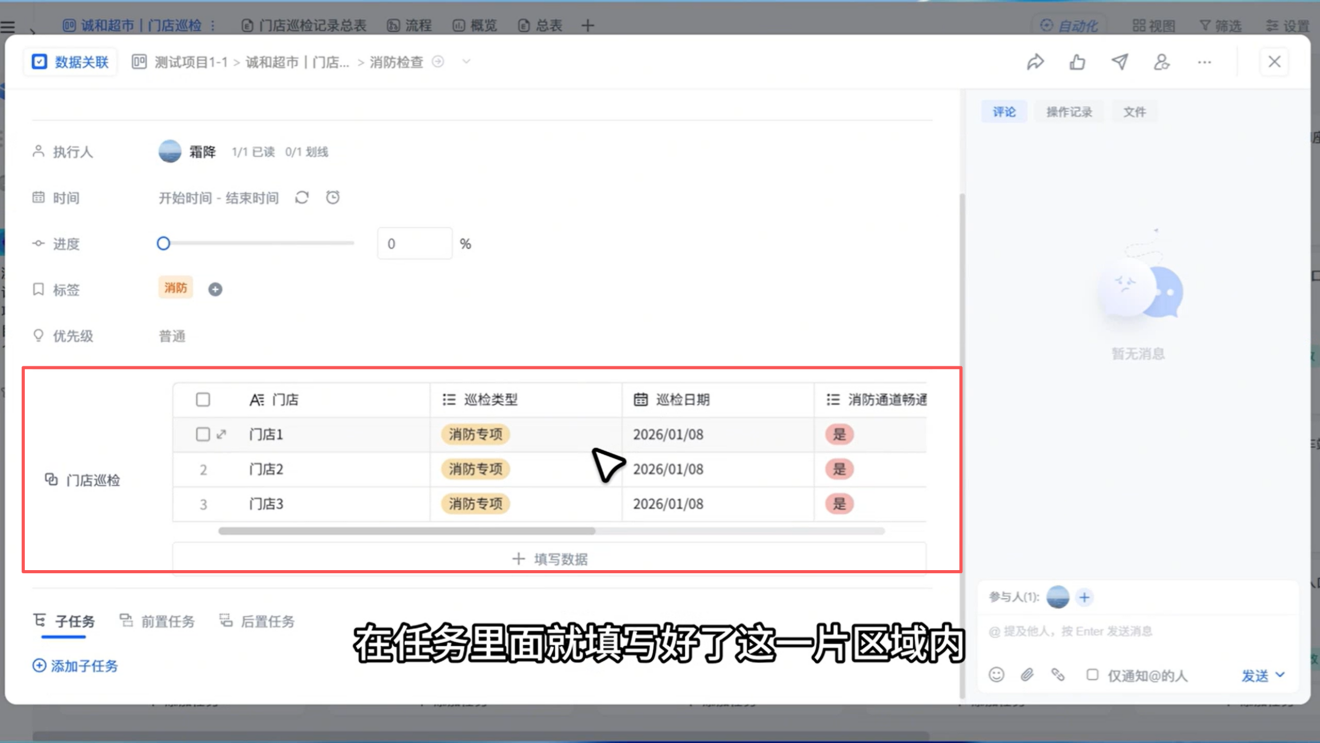Open the 发送 send options dropdown
Image resolution: width=1320 pixels, height=743 pixels.
coord(1280,675)
